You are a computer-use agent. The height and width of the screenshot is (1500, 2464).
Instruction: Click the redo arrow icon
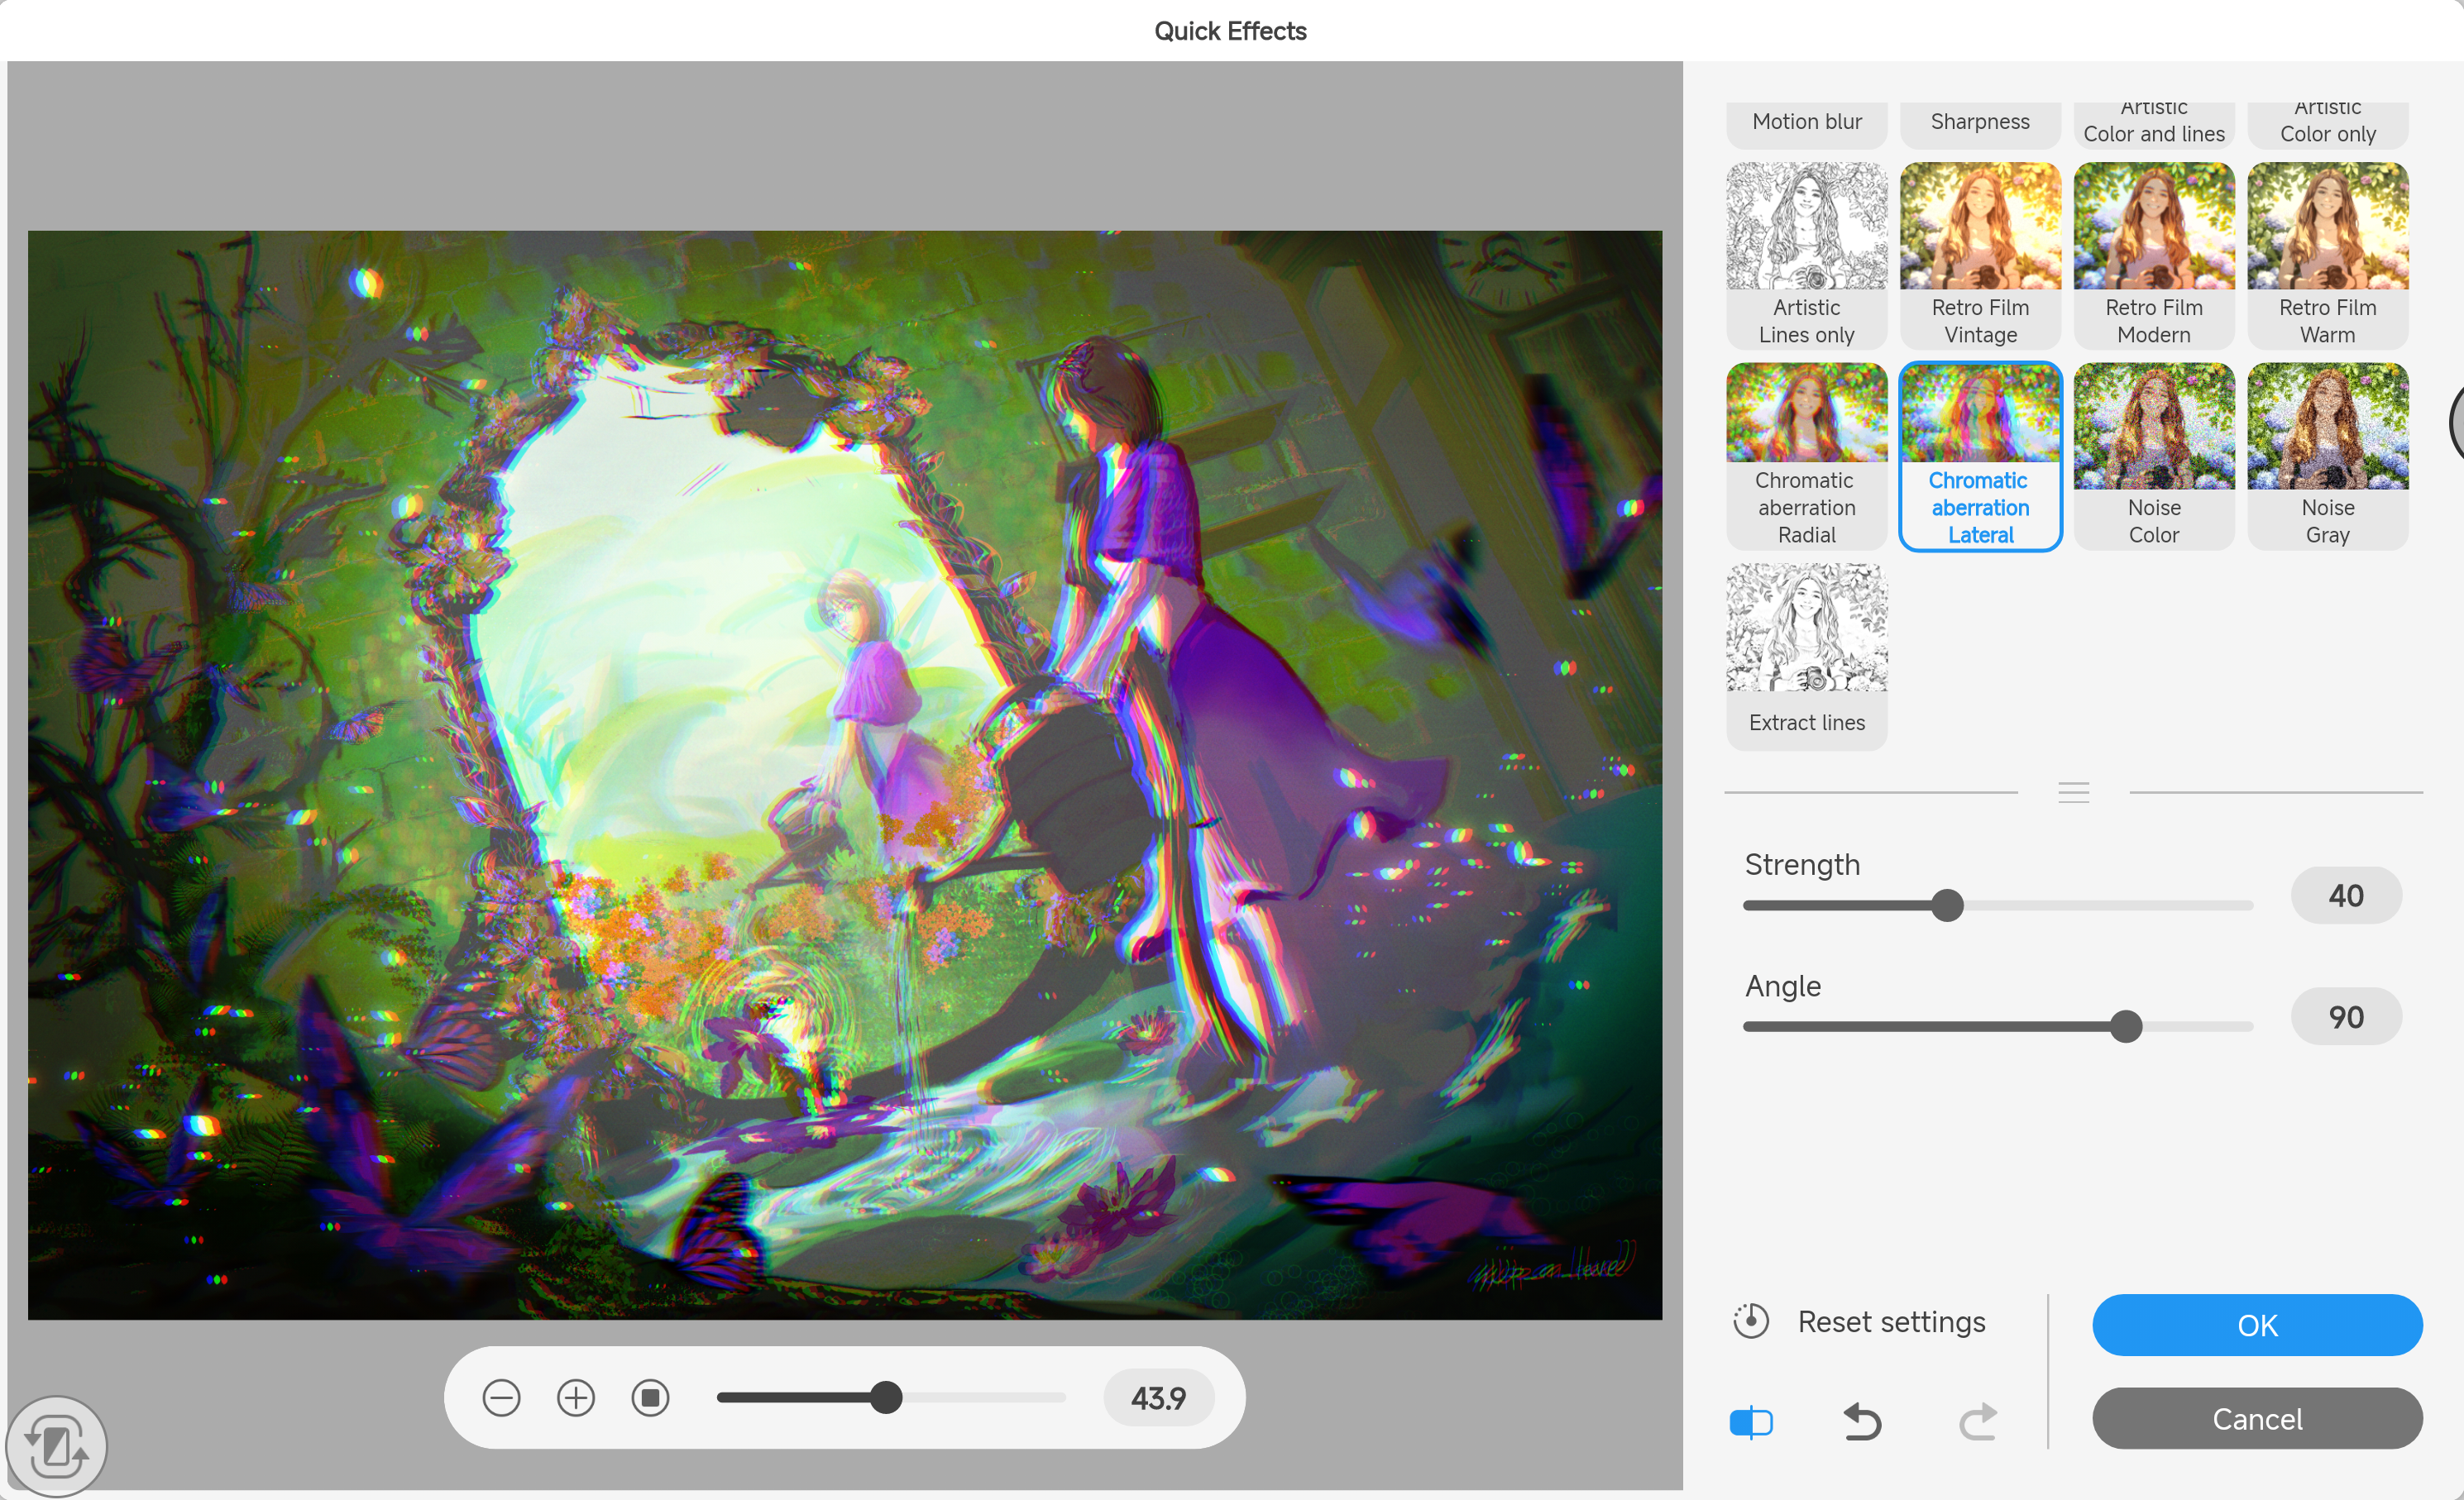point(1977,1421)
